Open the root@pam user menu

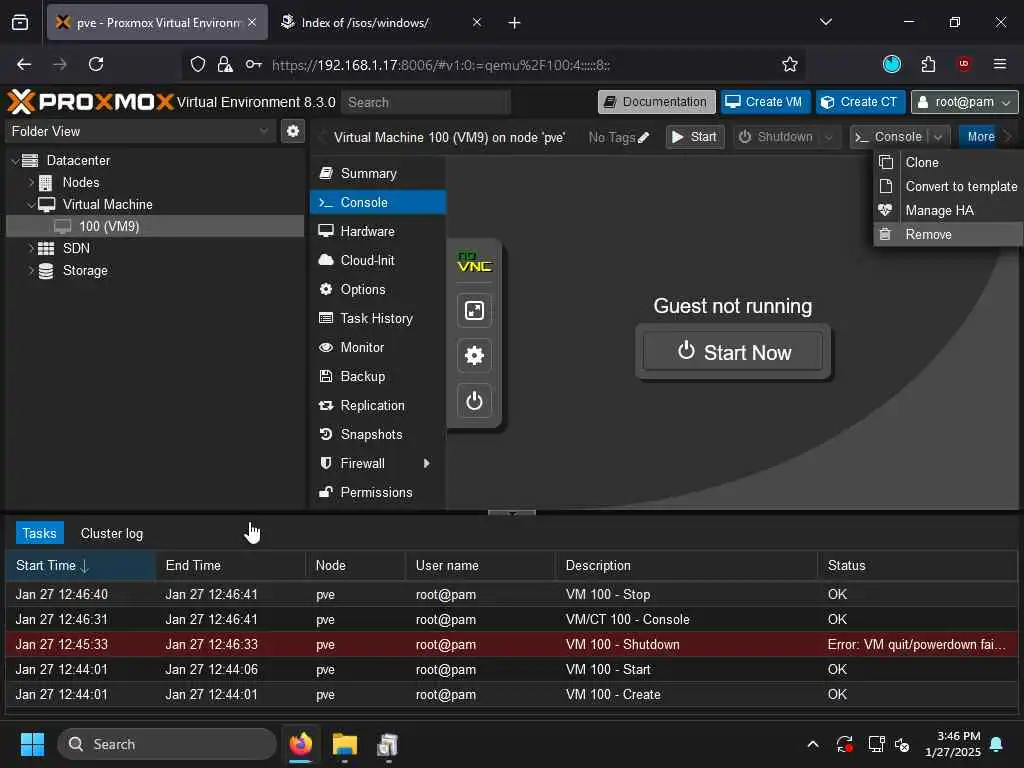click(964, 102)
